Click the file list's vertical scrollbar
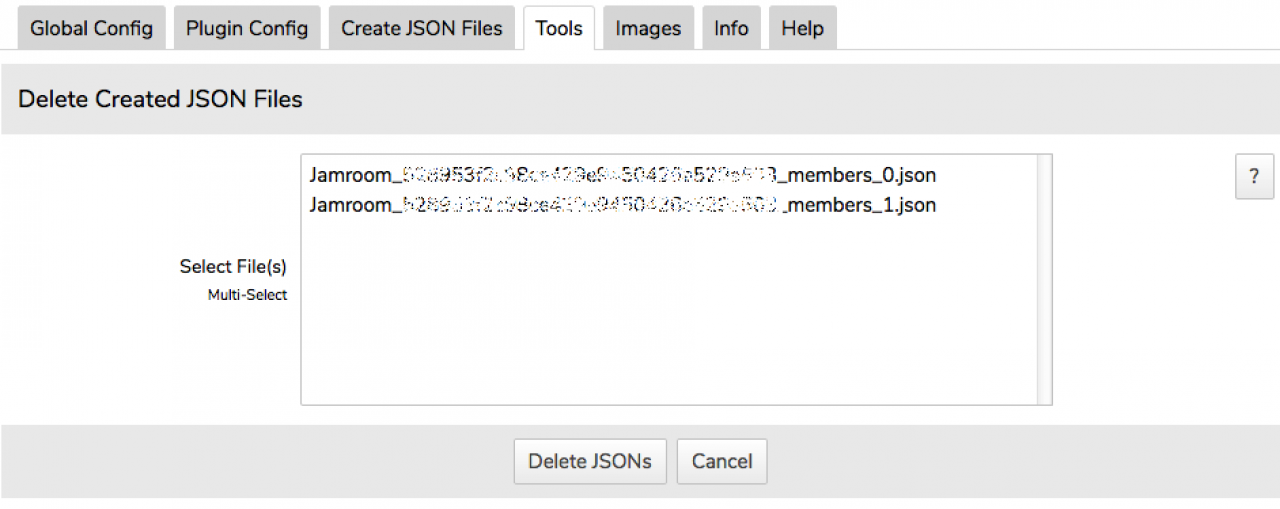Viewport: 1280px width, 509px height. click(x=1044, y=279)
